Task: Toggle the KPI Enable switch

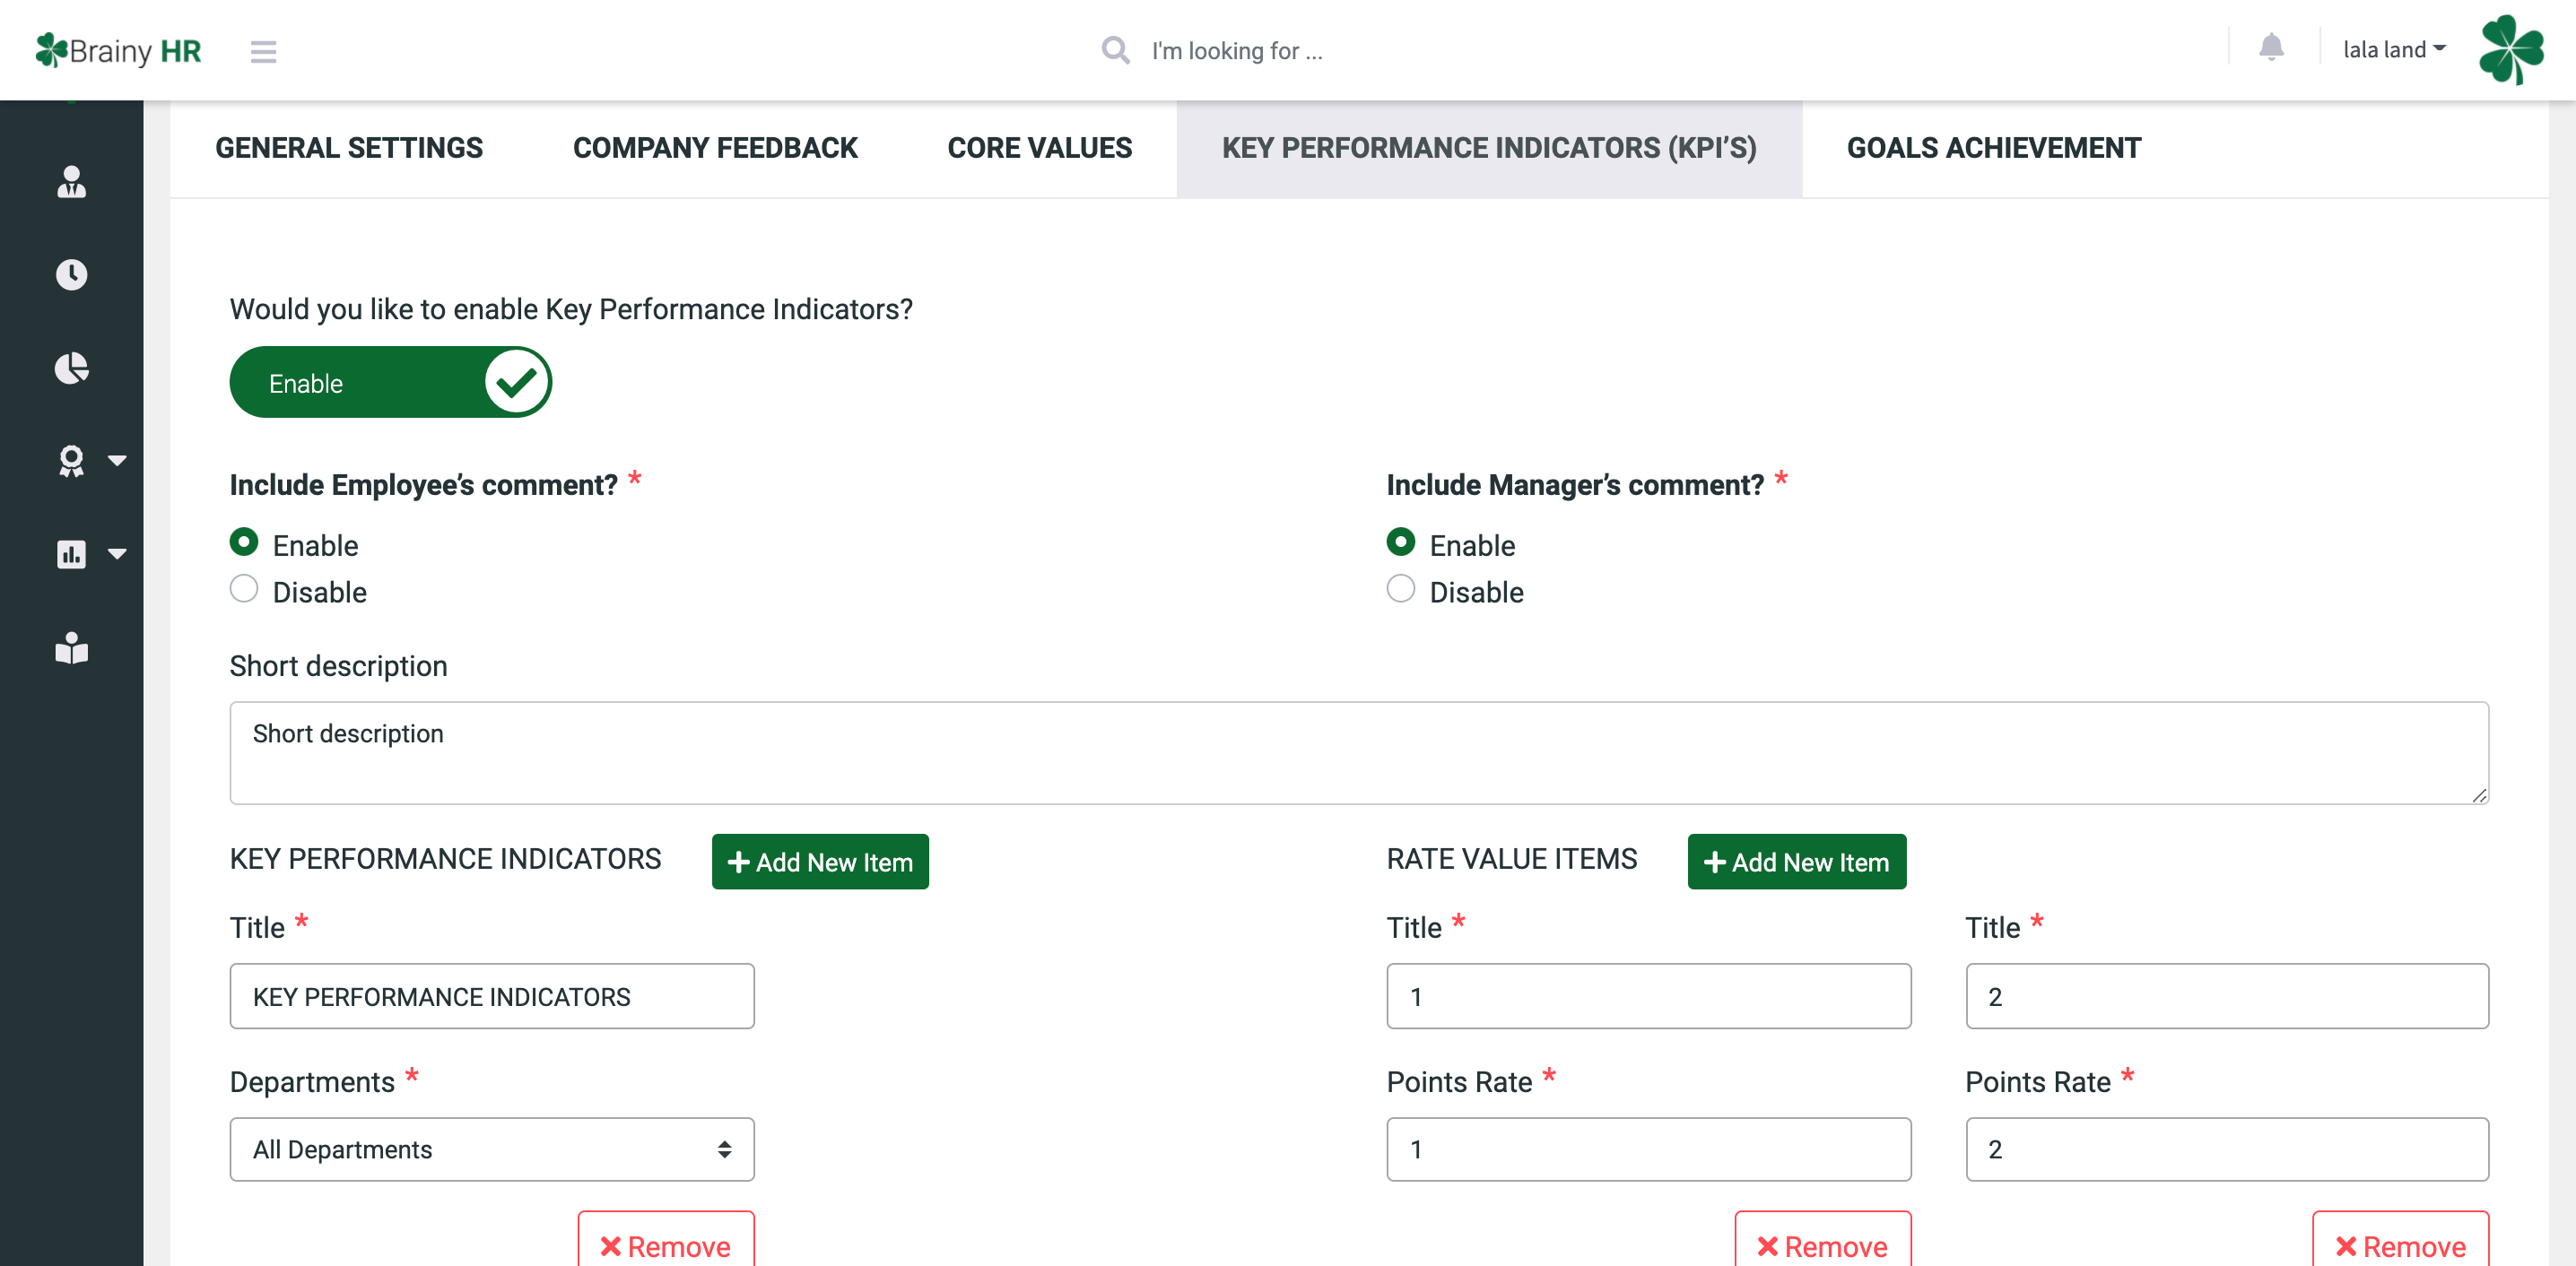Action: click(390, 382)
